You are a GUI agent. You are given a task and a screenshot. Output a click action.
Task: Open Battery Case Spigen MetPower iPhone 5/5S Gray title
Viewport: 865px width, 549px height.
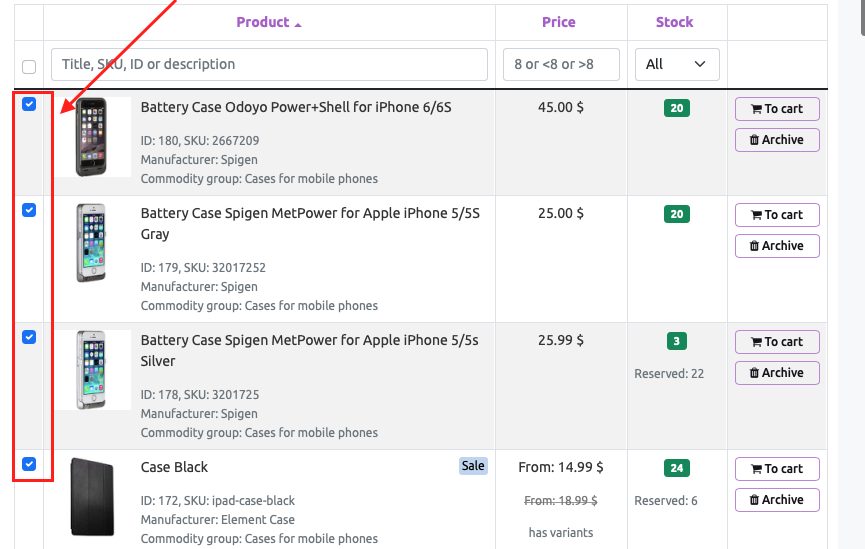point(310,223)
